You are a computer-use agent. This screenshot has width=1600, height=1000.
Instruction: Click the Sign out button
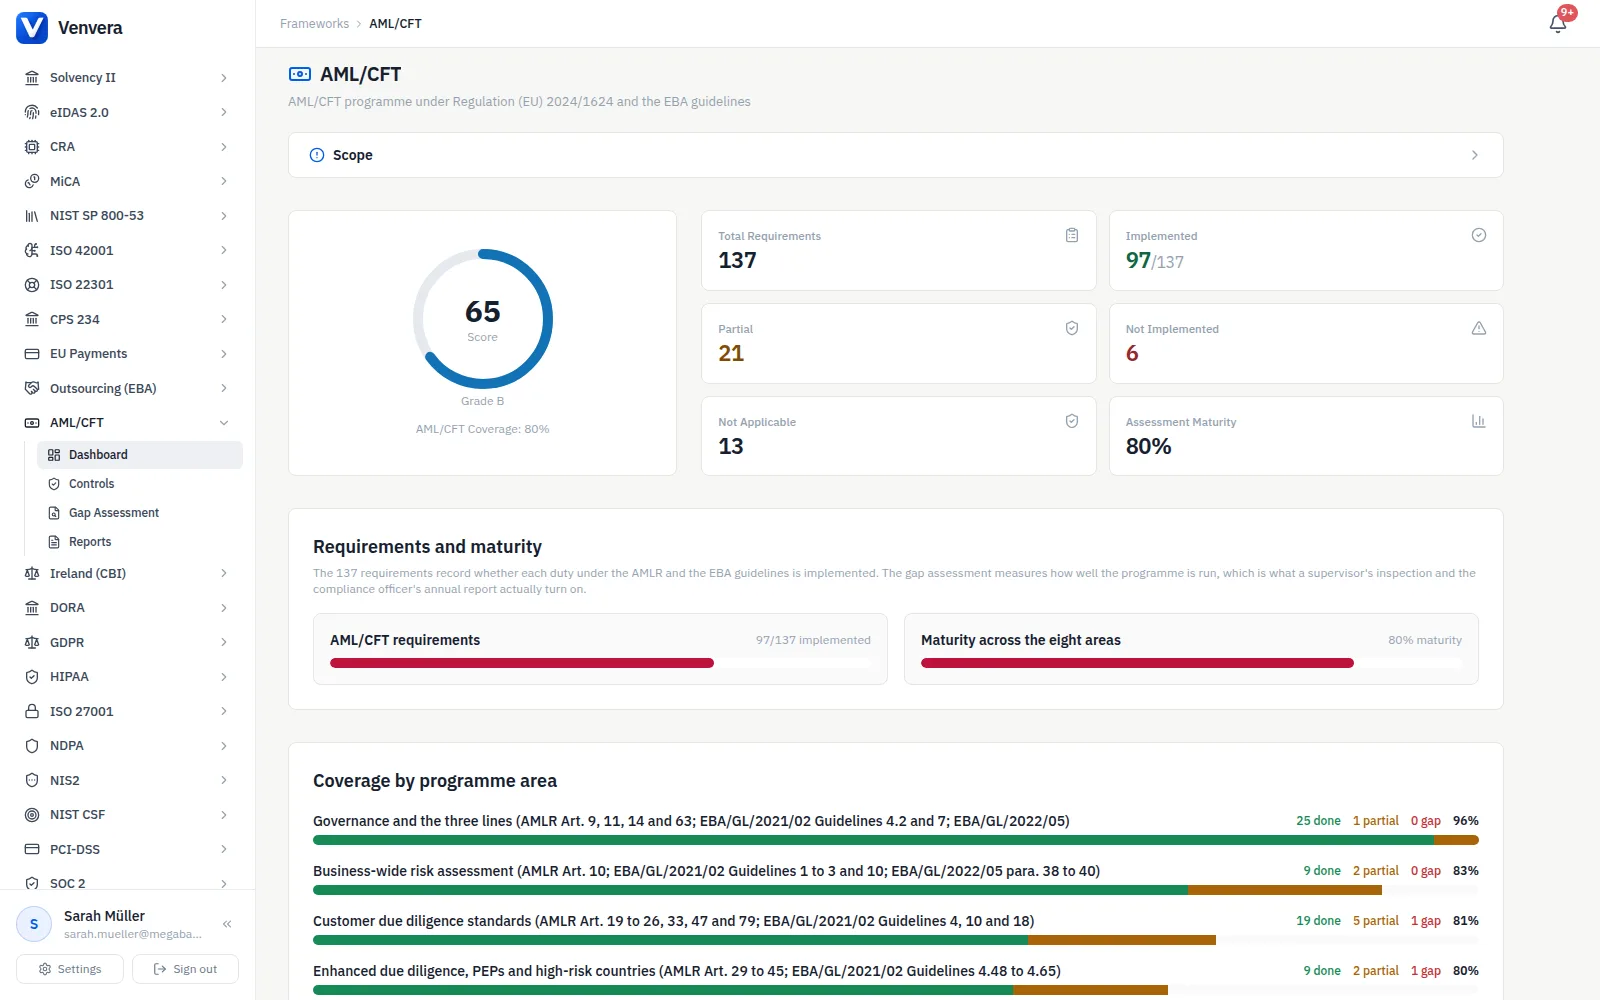point(185,969)
